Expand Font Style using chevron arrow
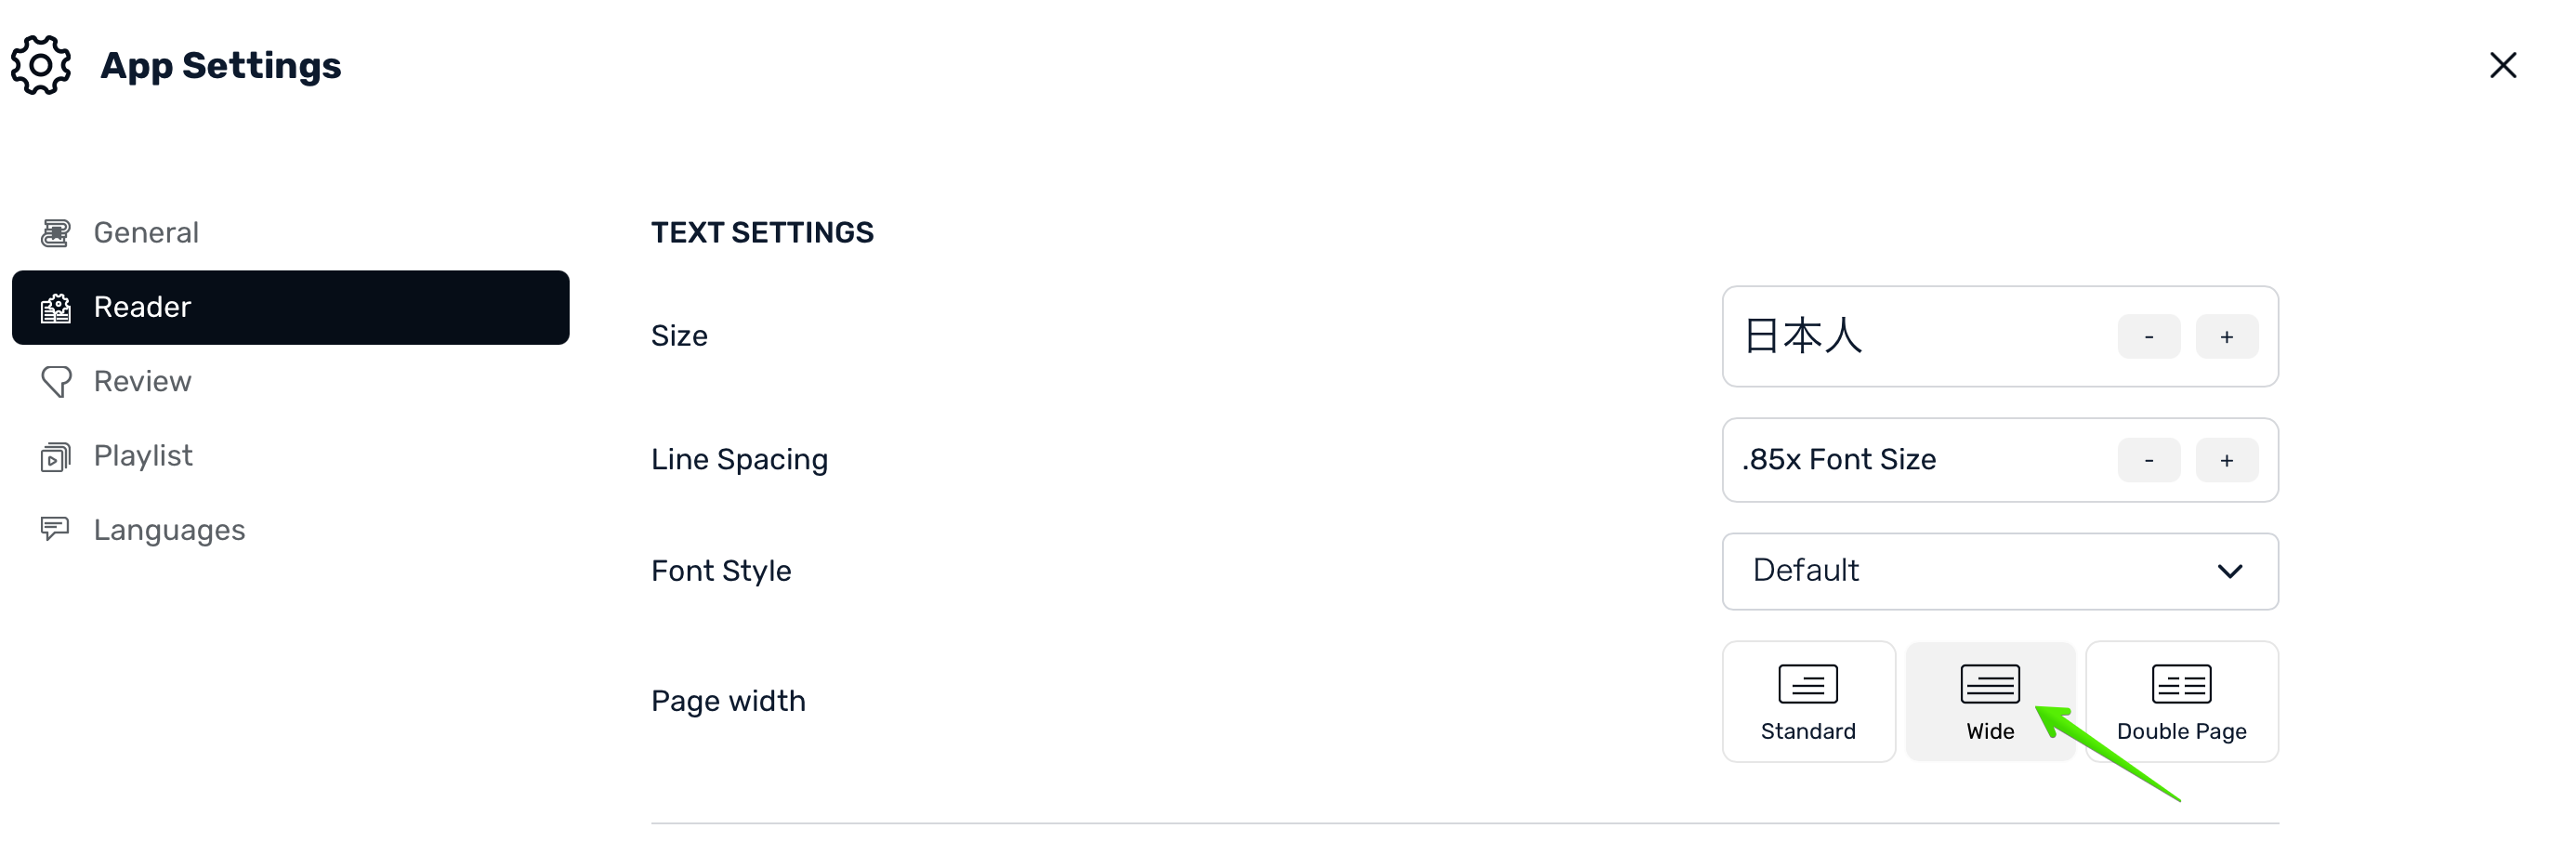Image resolution: width=2576 pixels, height=868 pixels. [x=2229, y=572]
